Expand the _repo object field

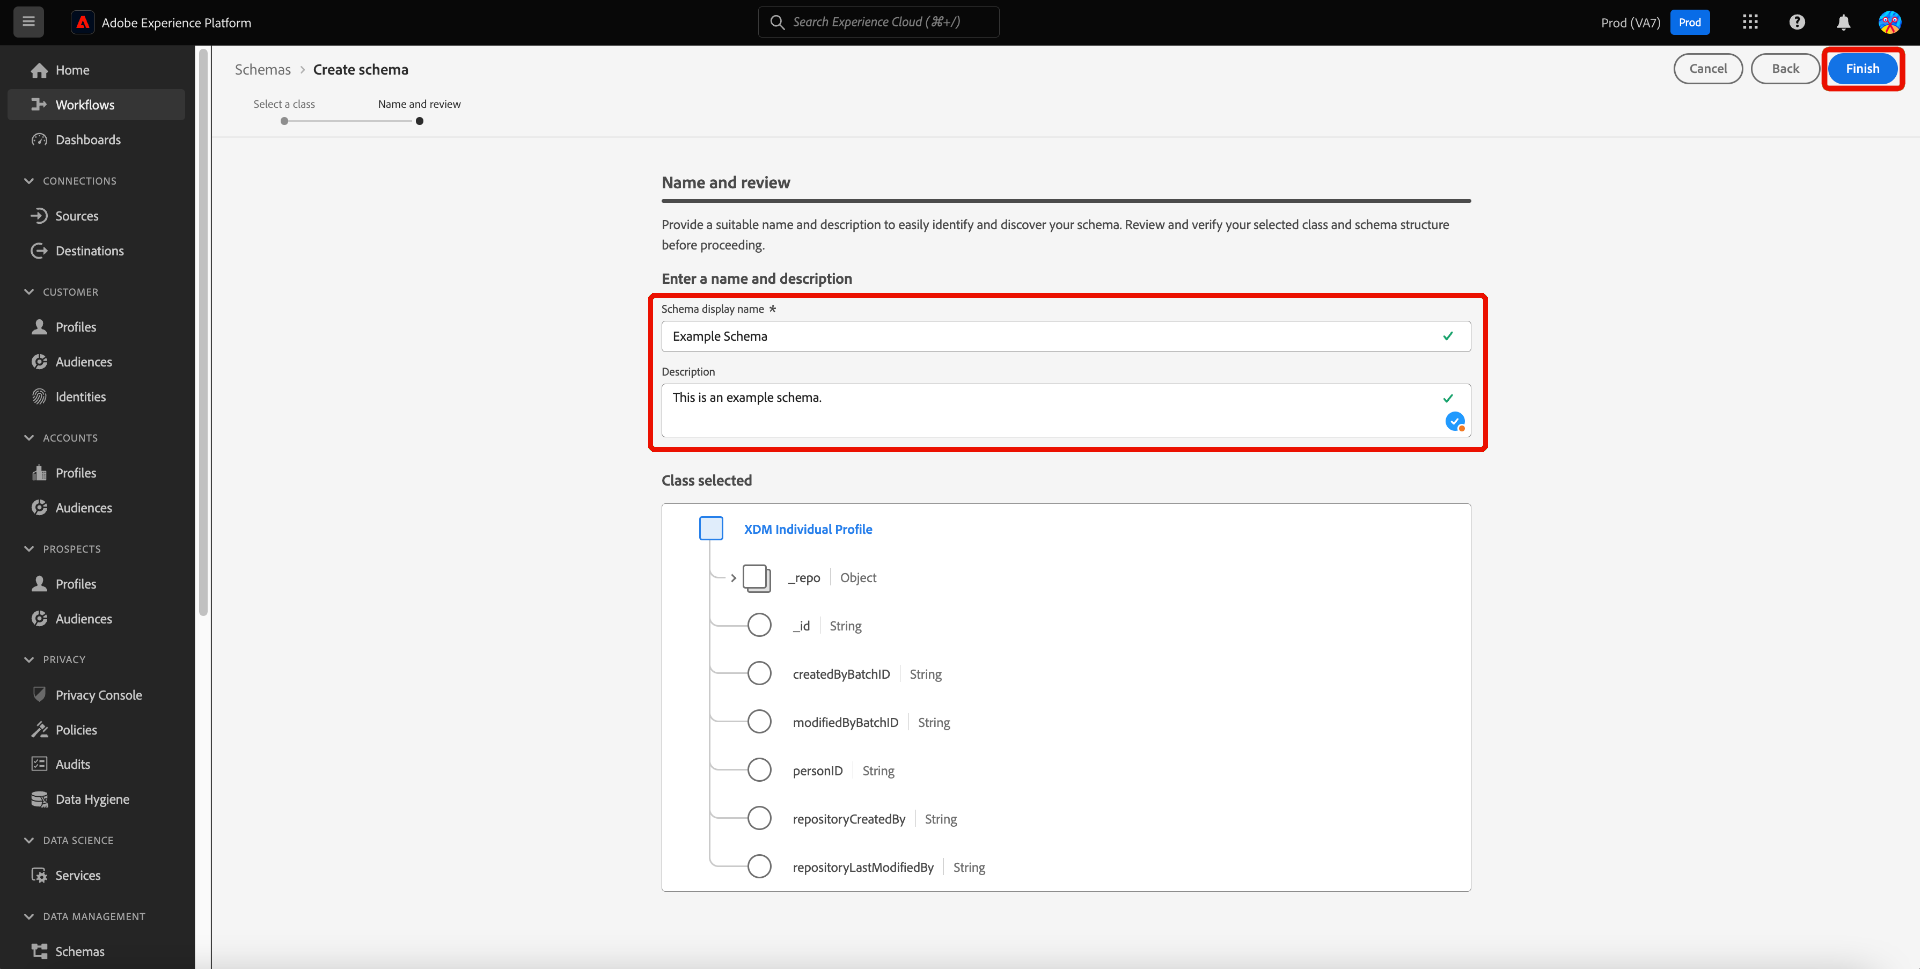pos(733,578)
